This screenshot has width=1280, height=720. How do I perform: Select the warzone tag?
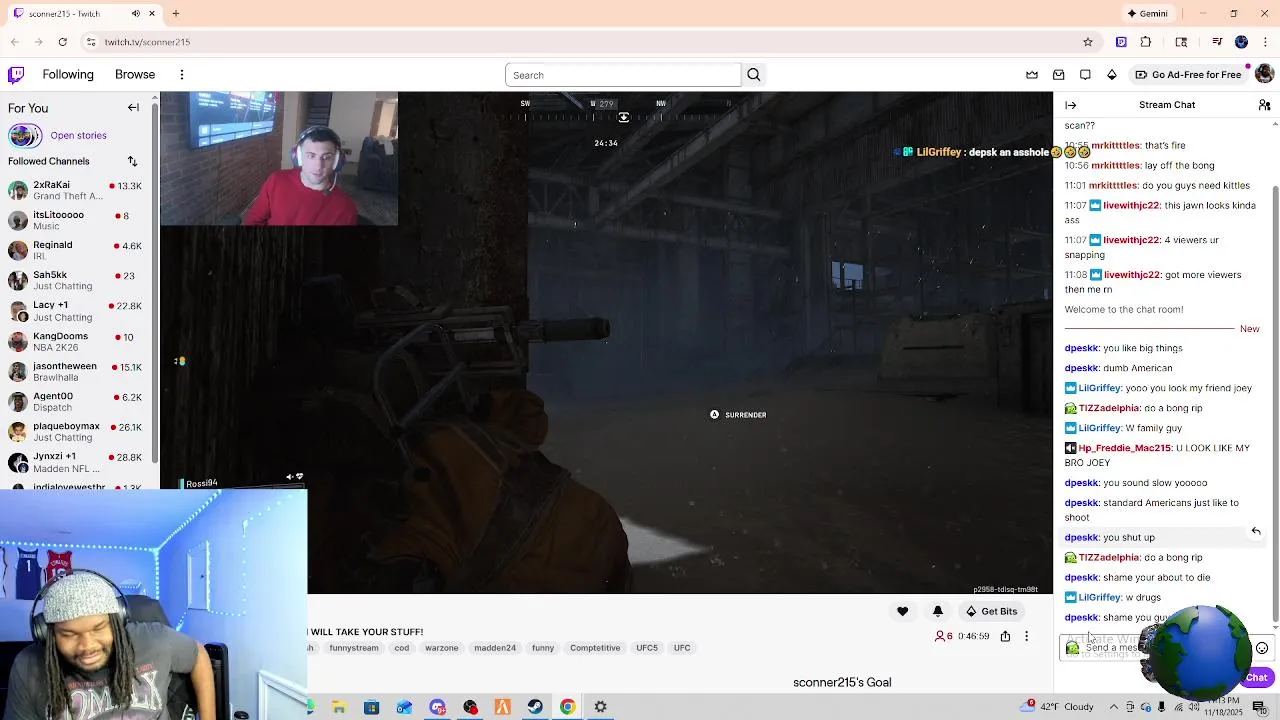click(441, 648)
